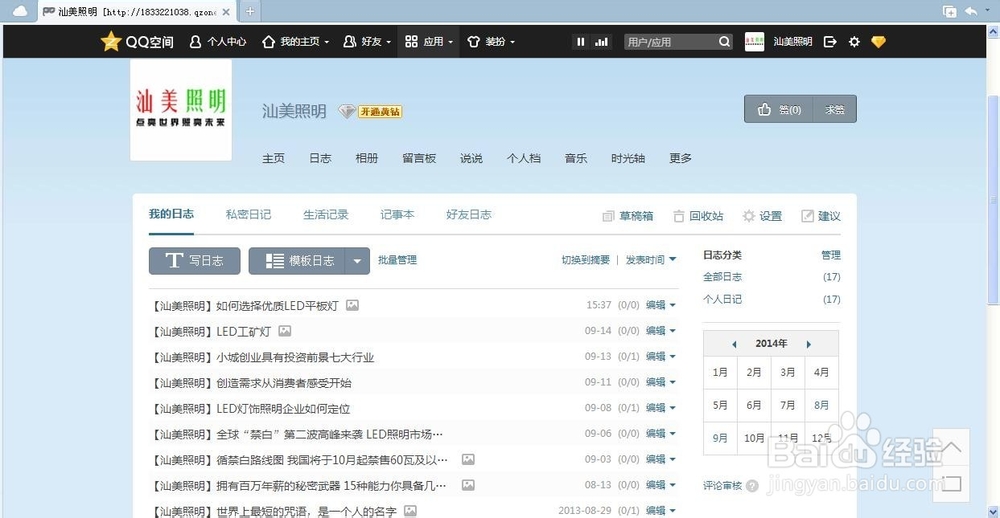Click the 求赞 button
Viewport: 1000px width, 518px height.
pyautogui.click(x=835, y=109)
